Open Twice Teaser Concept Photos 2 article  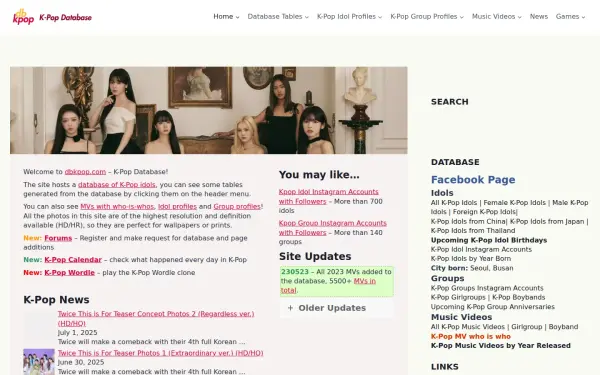pyautogui.click(x=156, y=318)
